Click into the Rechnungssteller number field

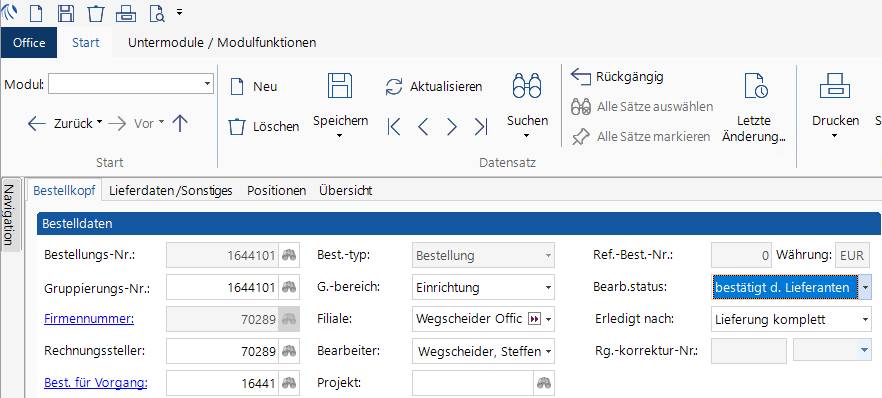[223, 351]
